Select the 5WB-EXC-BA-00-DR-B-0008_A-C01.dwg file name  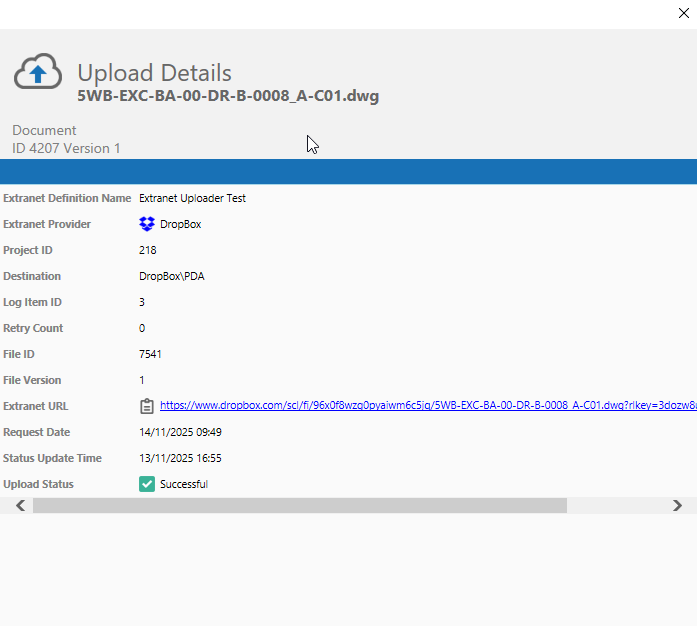tap(228, 96)
